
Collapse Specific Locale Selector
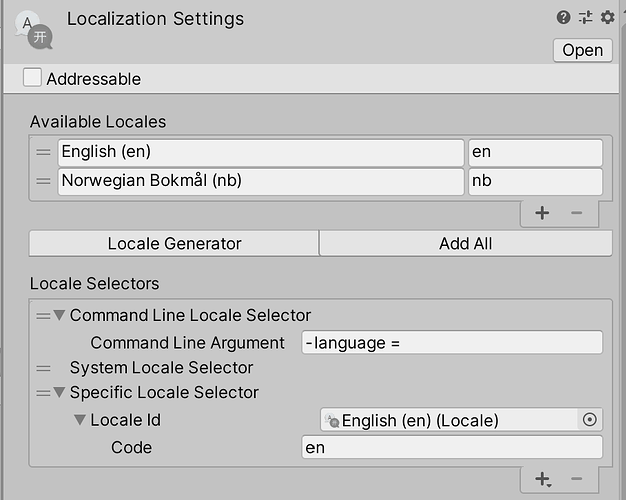click(59, 393)
